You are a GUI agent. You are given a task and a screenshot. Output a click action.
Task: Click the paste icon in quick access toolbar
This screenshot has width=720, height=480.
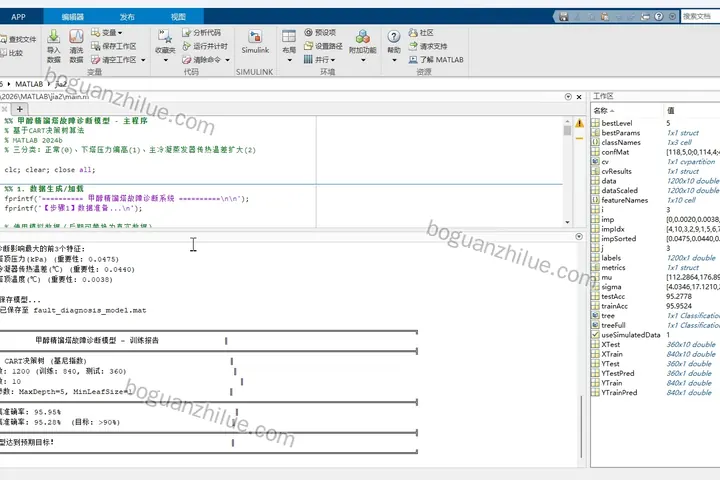tap(605, 17)
